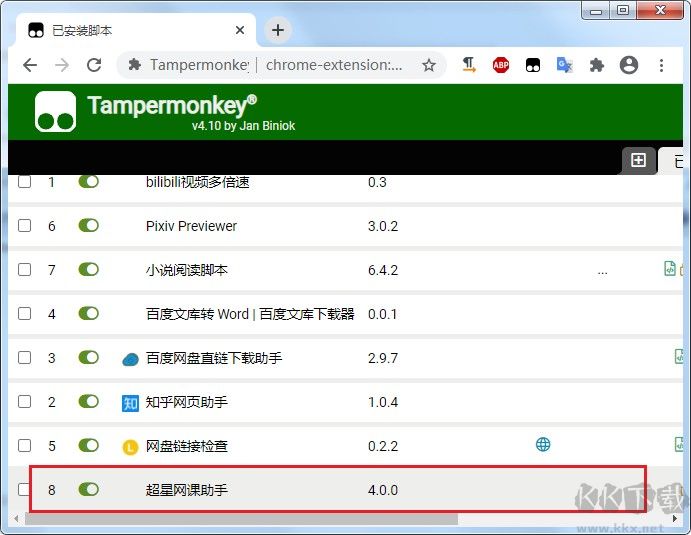691x535 pixels.
Task: Click version 4.0.0 of 超星网课助手
Action: tap(383, 490)
